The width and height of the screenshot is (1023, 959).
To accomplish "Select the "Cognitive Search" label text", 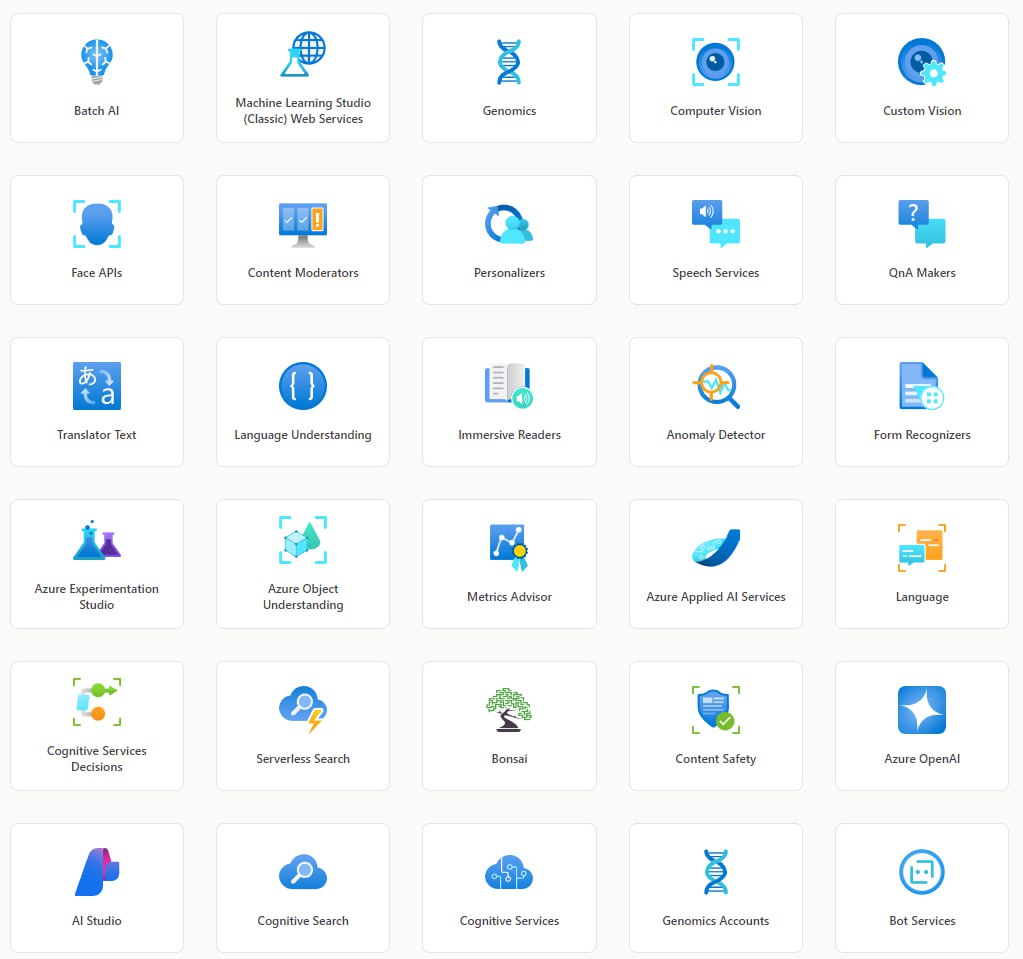I will pos(303,921).
